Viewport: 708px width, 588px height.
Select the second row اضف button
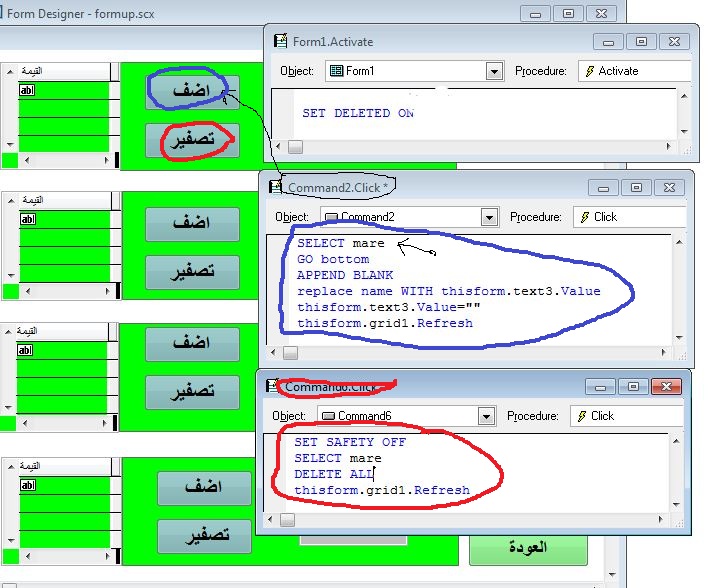click(x=192, y=224)
